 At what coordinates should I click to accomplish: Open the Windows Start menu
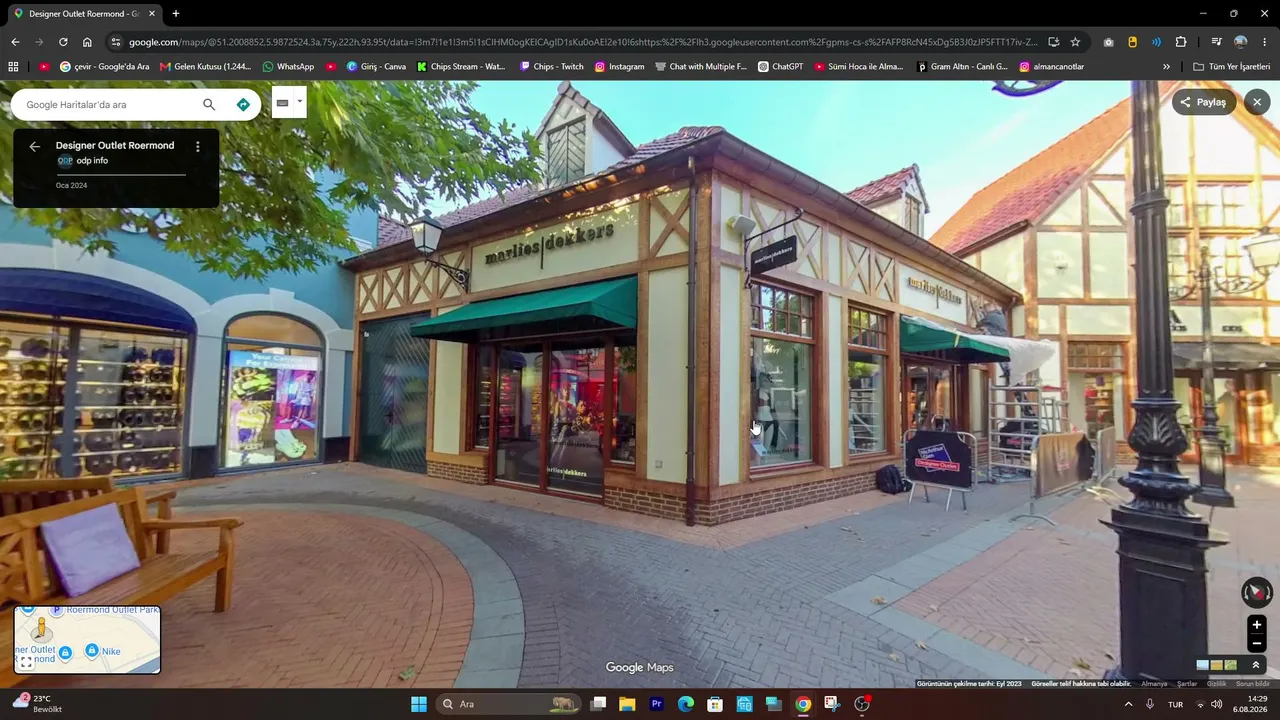pyautogui.click(x=419, y=704)
